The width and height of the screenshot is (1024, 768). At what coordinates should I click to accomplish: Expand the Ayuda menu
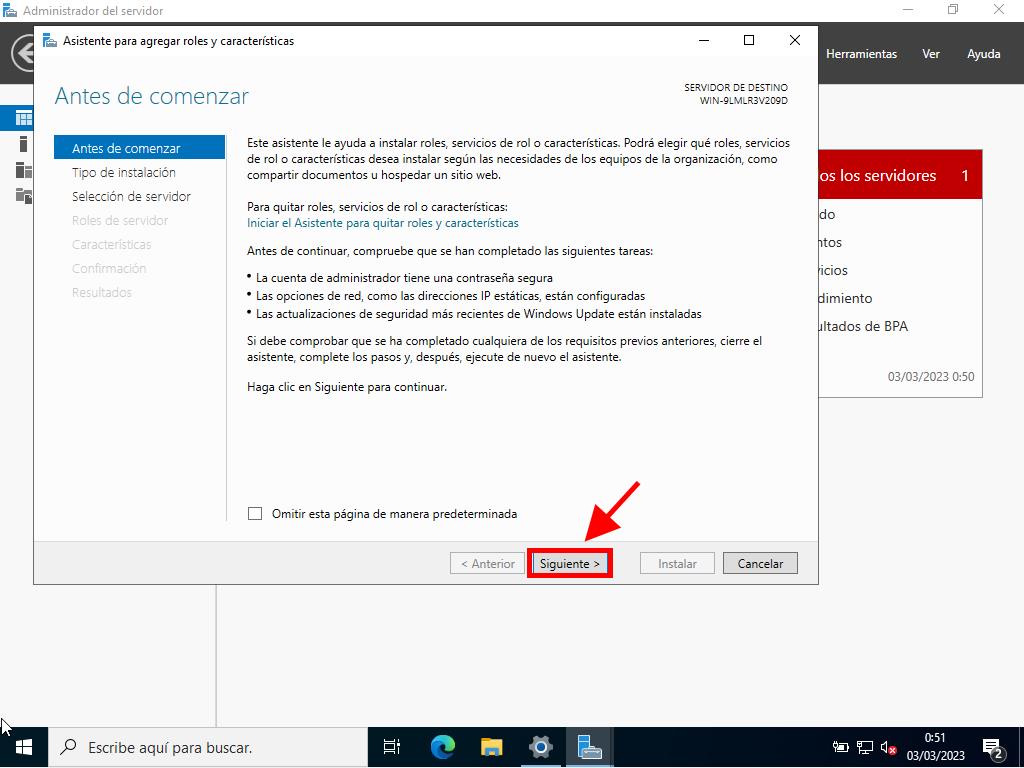point(983,54)
